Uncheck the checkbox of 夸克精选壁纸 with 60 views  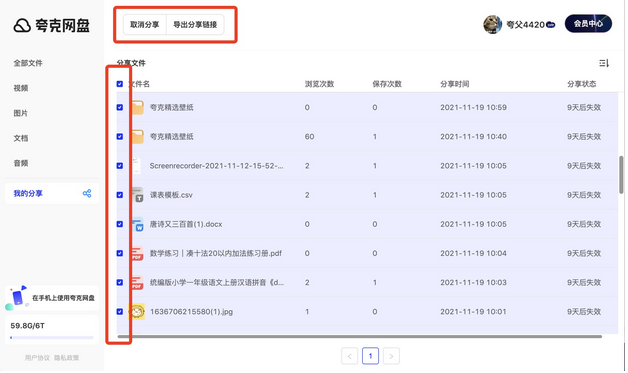tap(120, 137)
